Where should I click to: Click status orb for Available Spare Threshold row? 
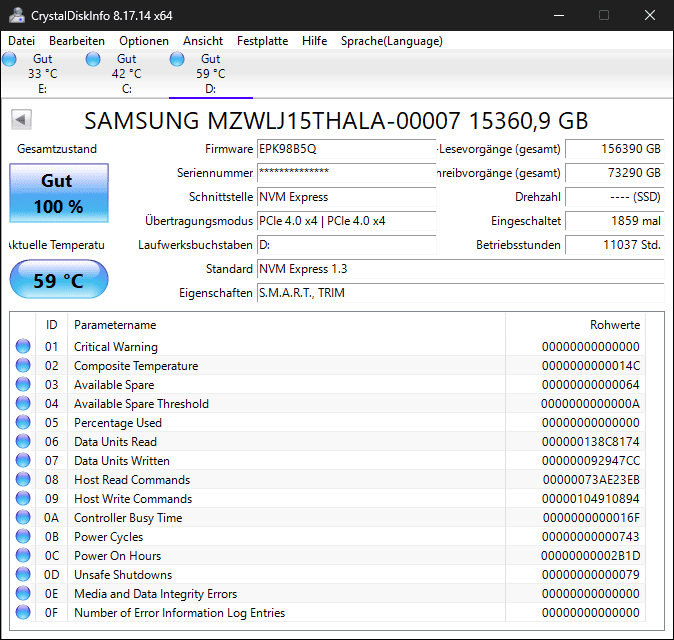(x=23, y=403)
